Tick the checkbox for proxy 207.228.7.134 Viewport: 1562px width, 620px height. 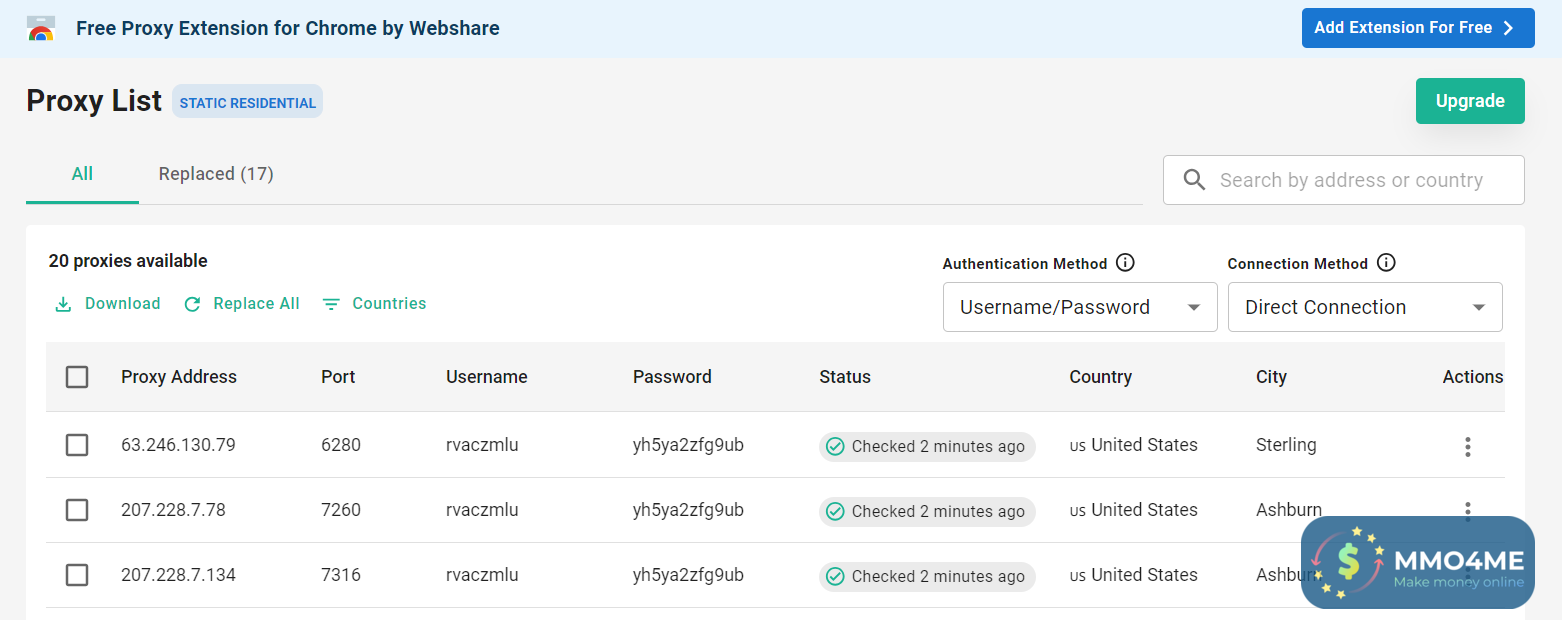click(x=77, y=575)
